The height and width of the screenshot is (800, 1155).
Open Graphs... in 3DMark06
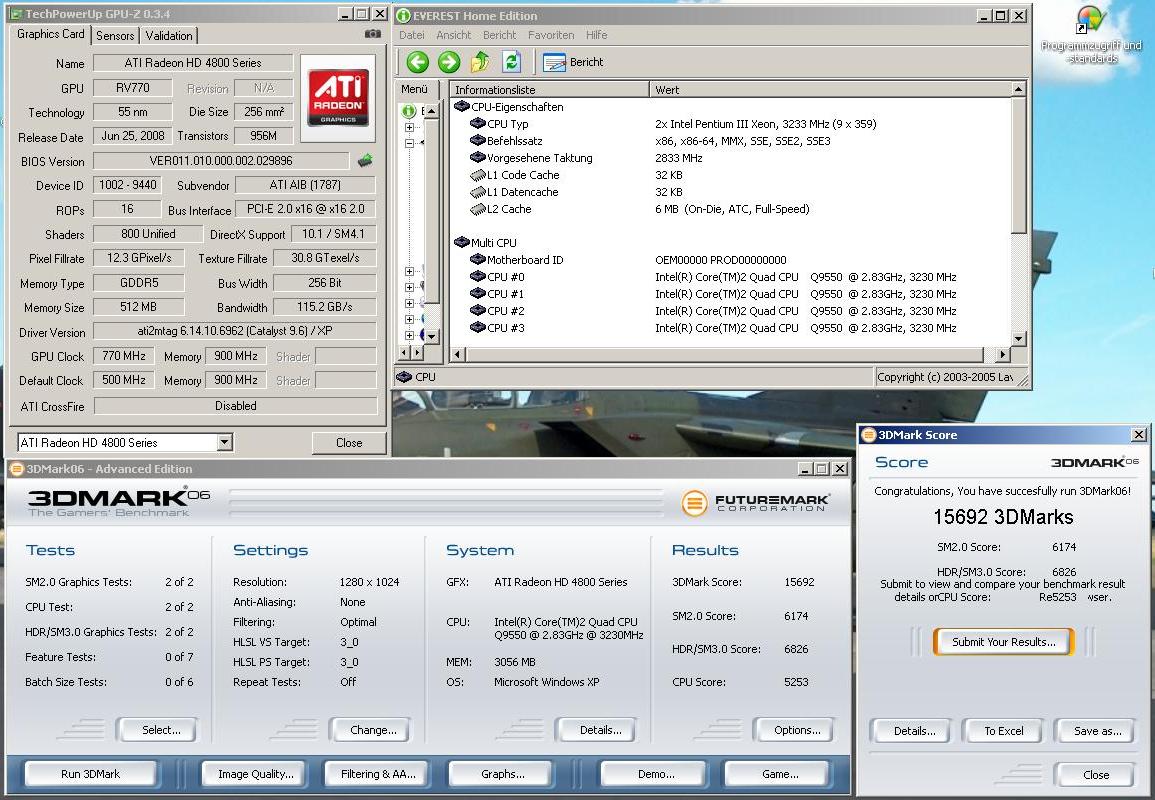(502, 773)
